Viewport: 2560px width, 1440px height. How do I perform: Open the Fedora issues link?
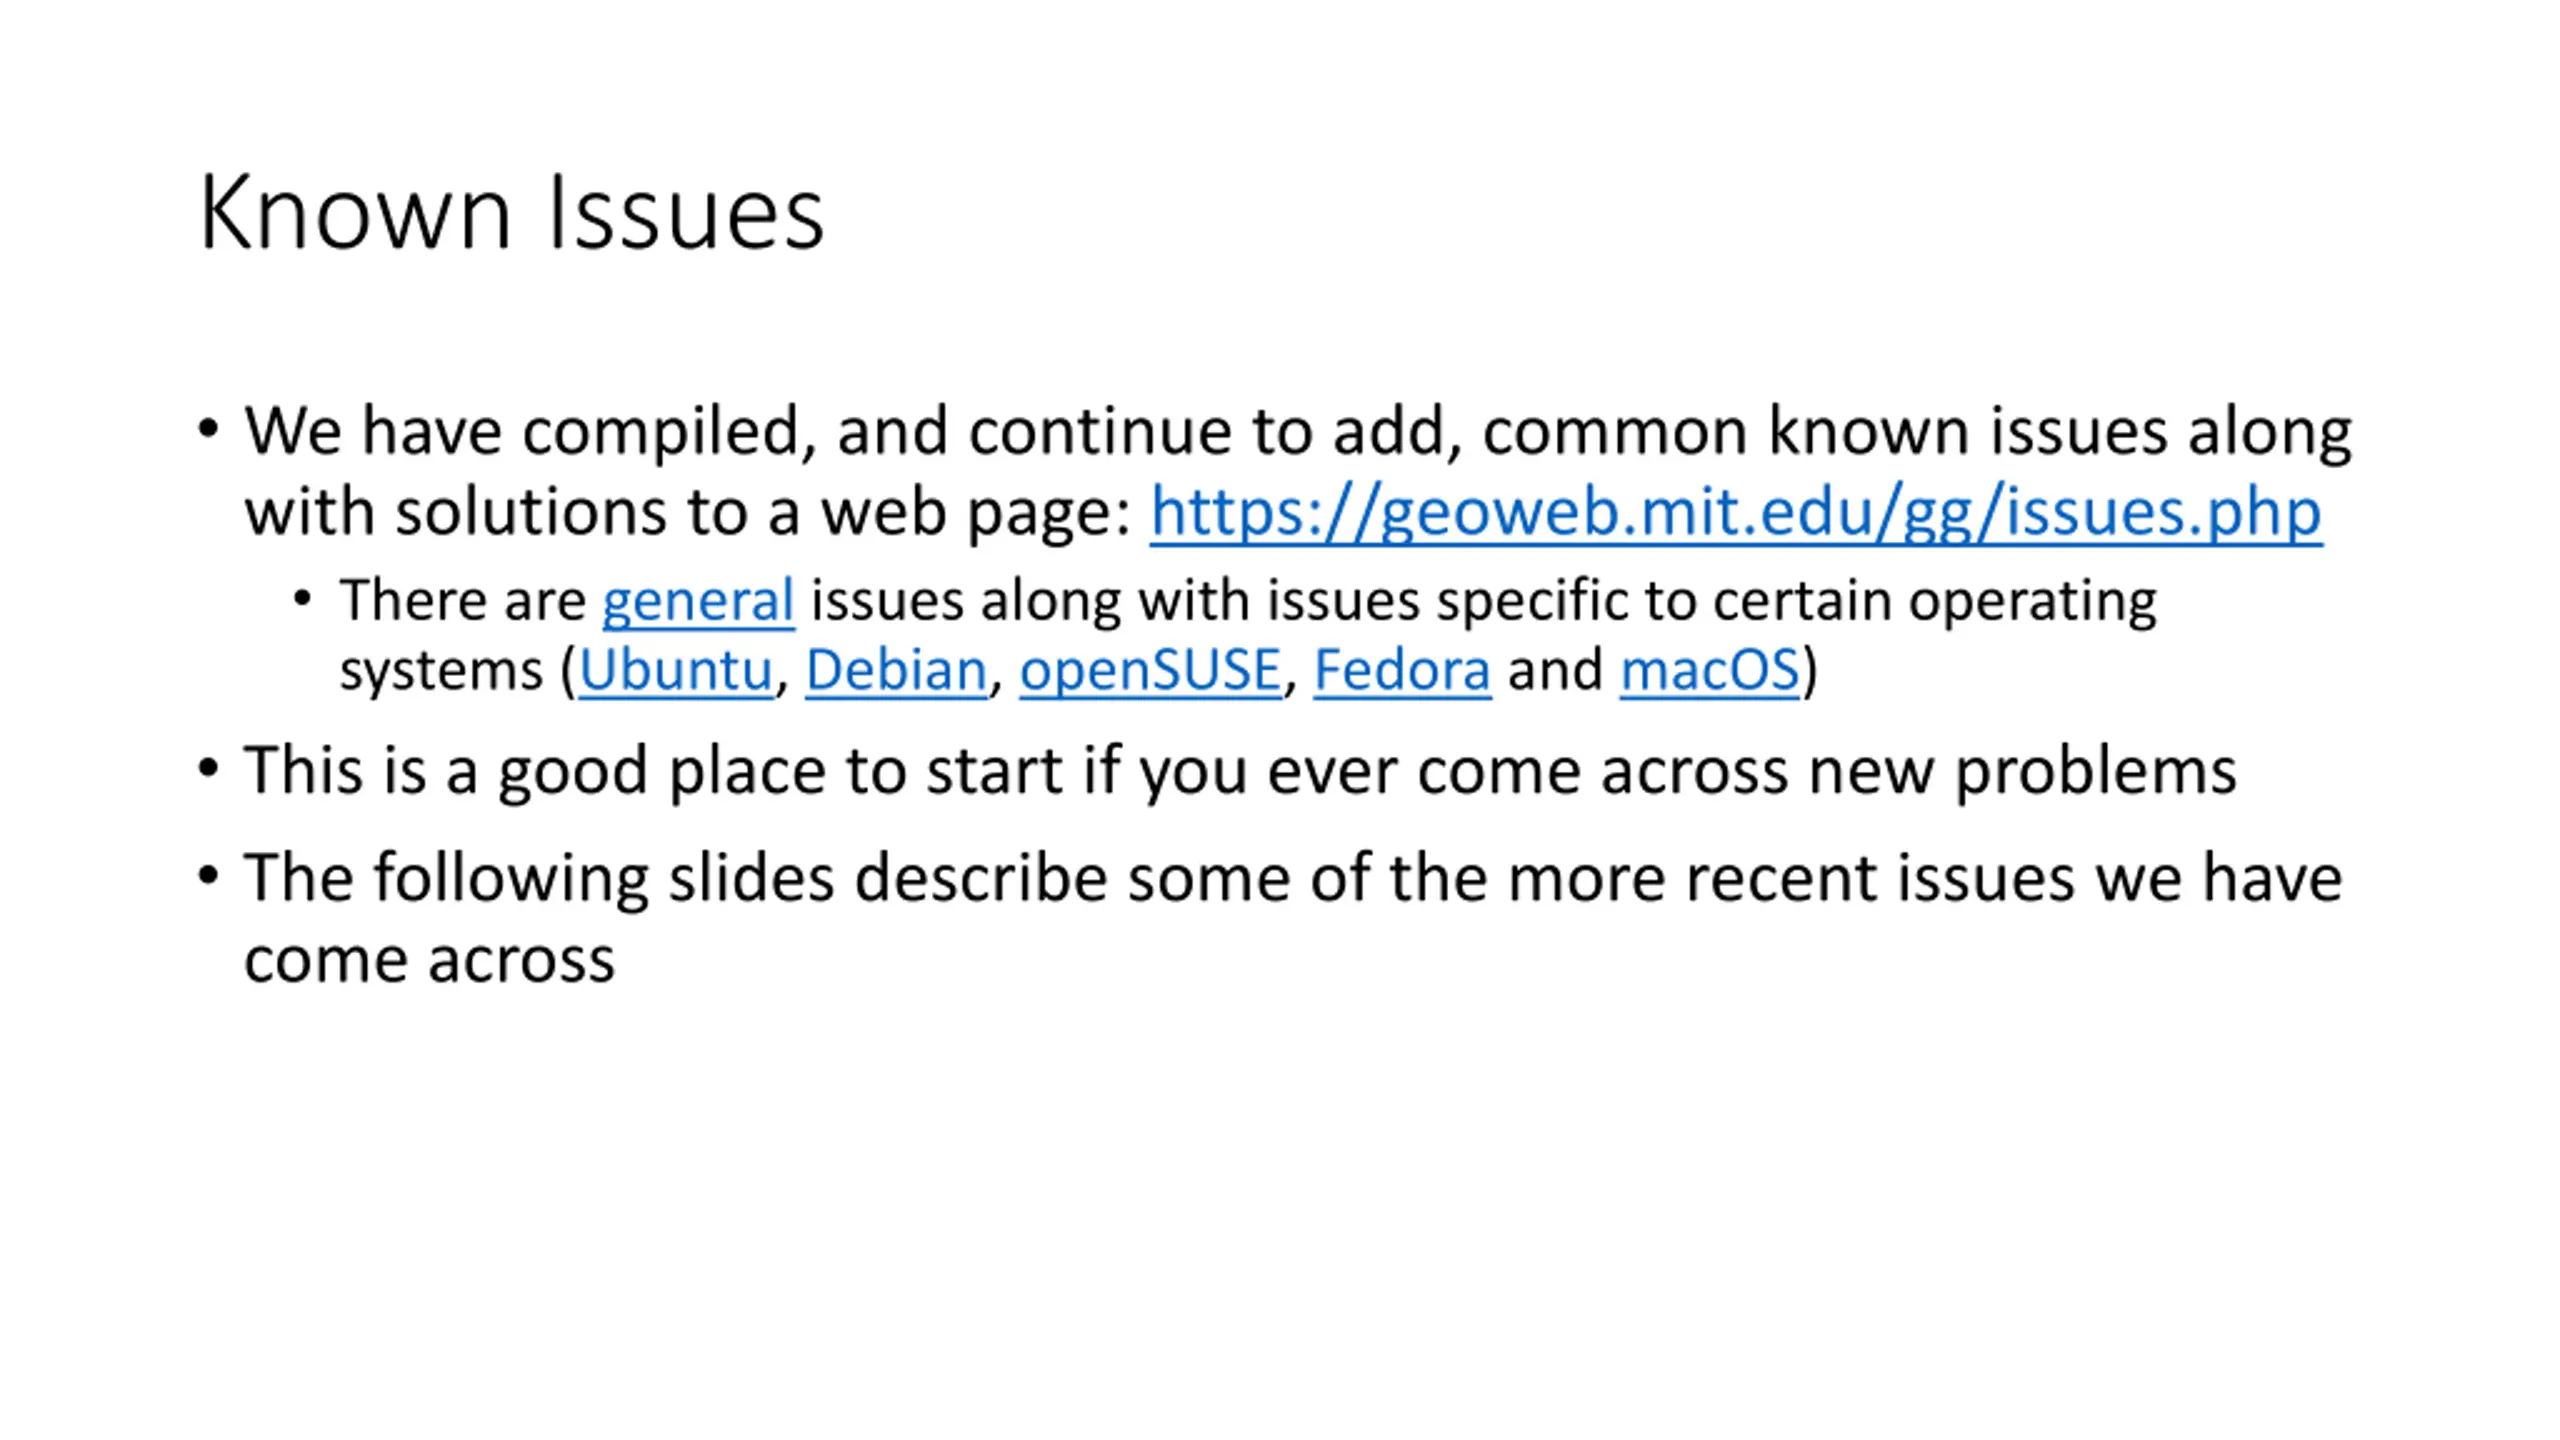[1402, 669]
